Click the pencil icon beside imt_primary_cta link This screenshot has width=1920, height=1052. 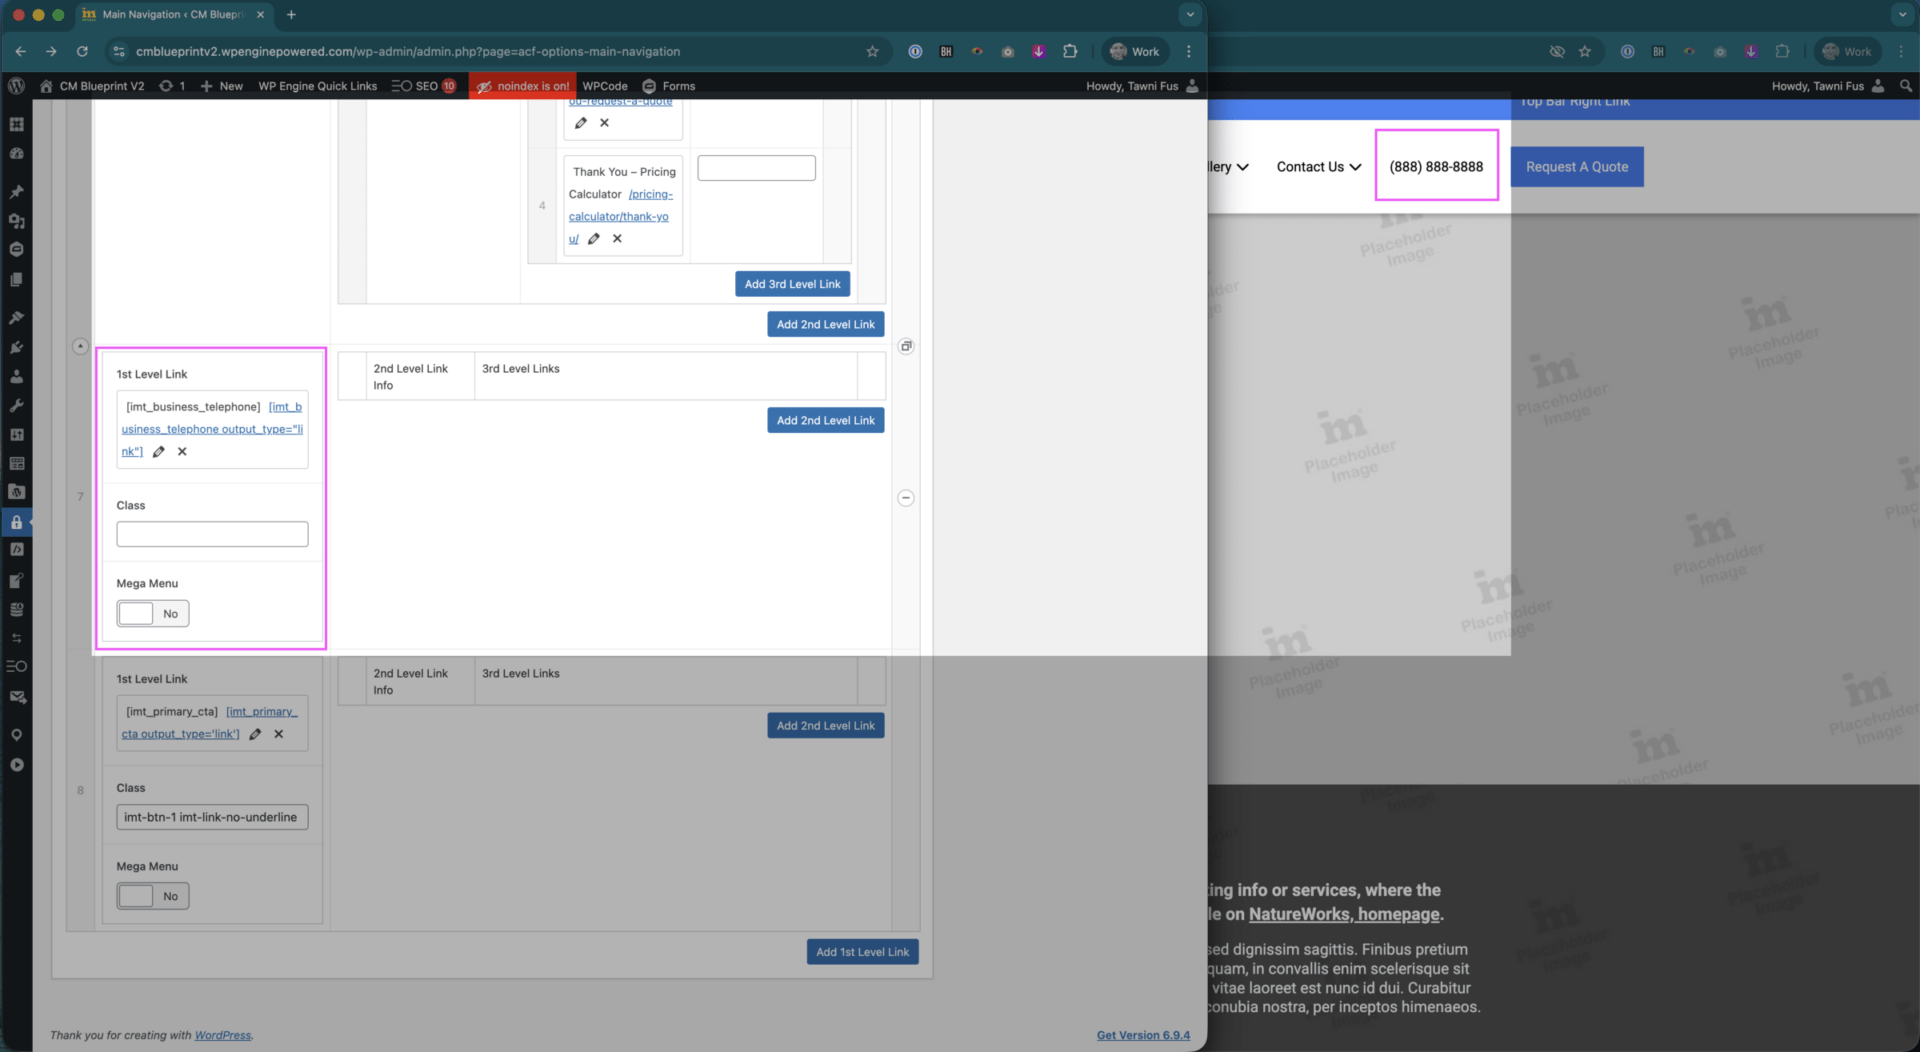[255, 735]
